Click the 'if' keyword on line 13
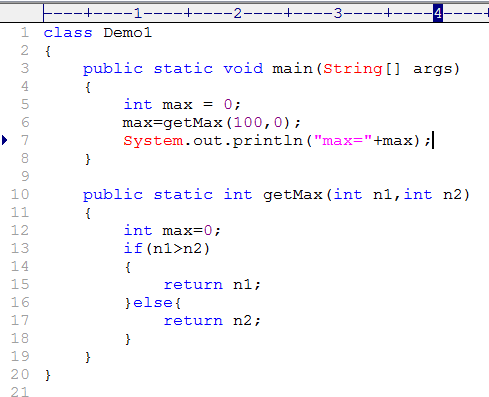Screen dimensions: 489x397 pyautogui.click(x=133, y=249)
